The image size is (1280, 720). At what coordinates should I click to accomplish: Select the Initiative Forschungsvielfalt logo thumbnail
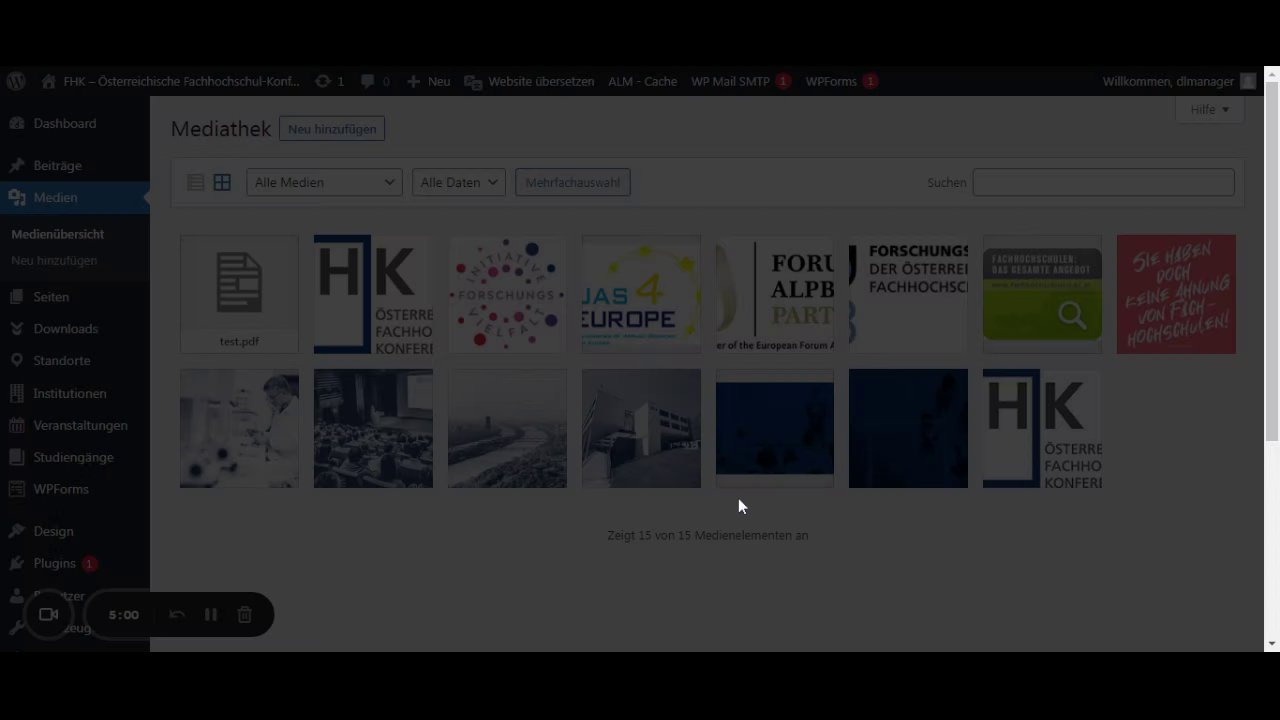[507, 294]
